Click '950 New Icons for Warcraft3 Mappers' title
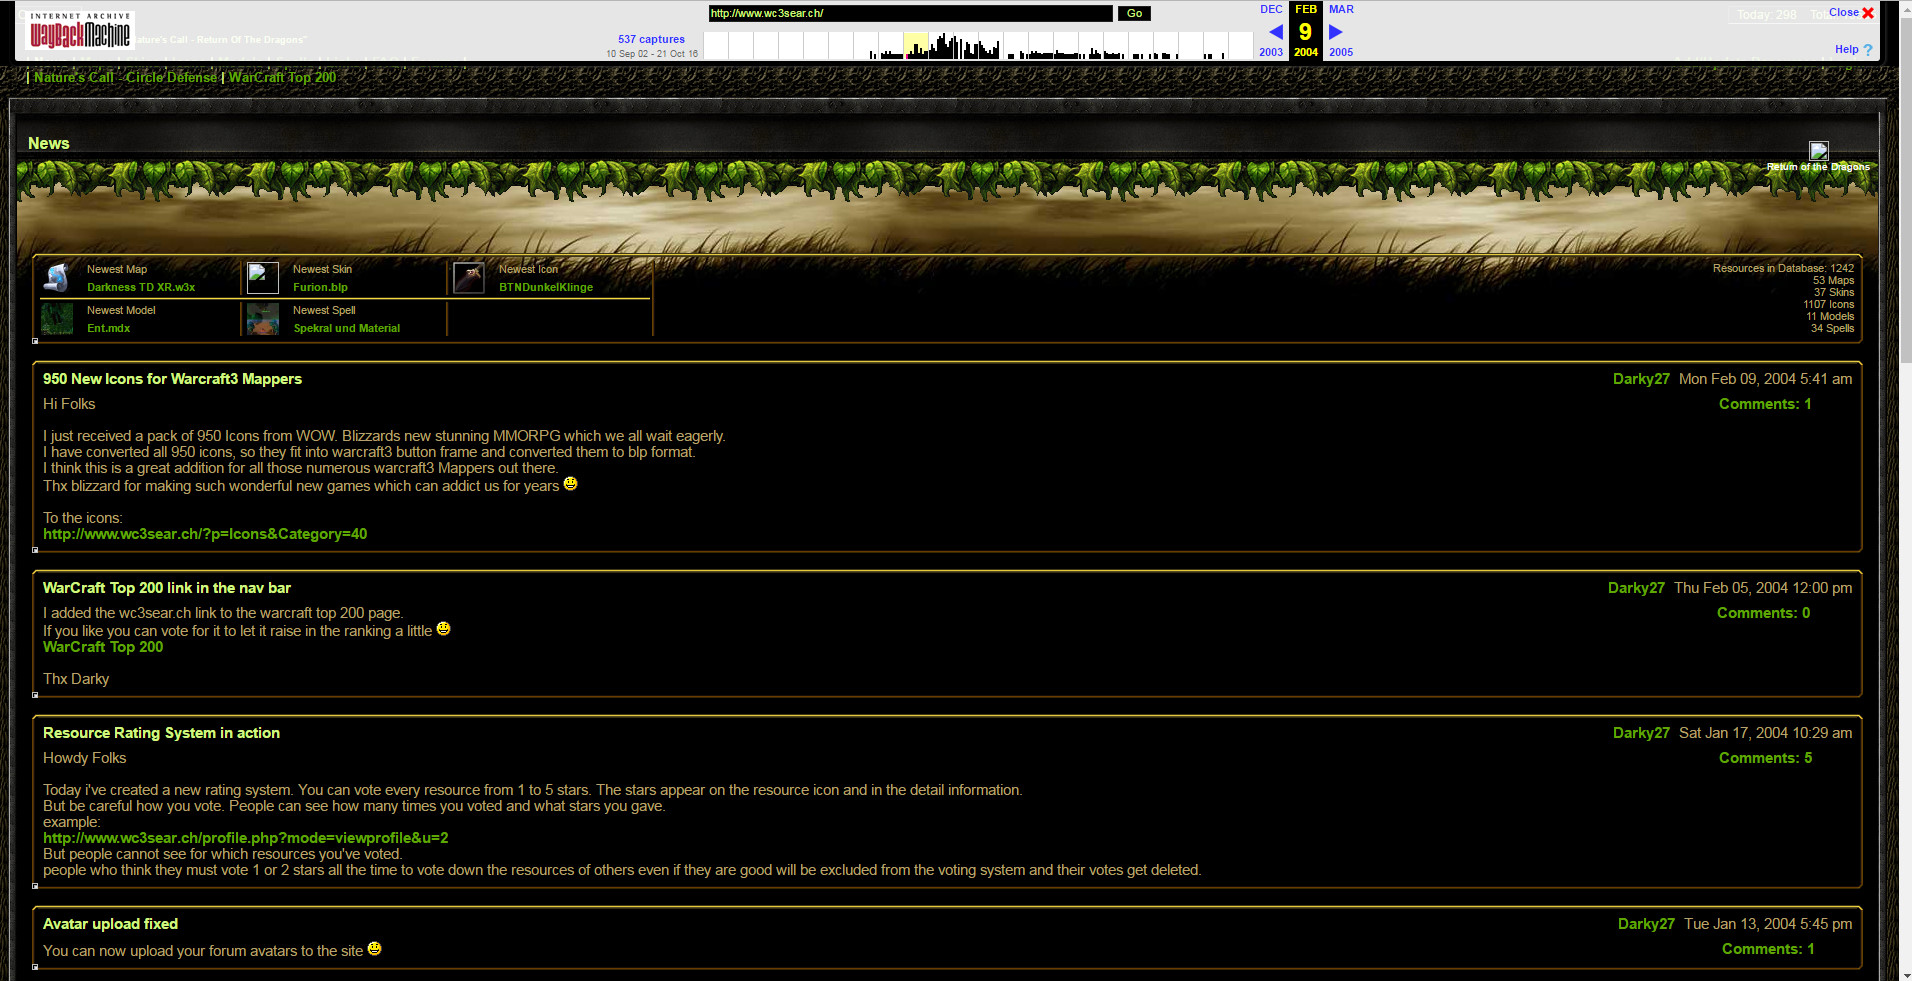This screenshot has width=1912, height=981. click(172, 379)
